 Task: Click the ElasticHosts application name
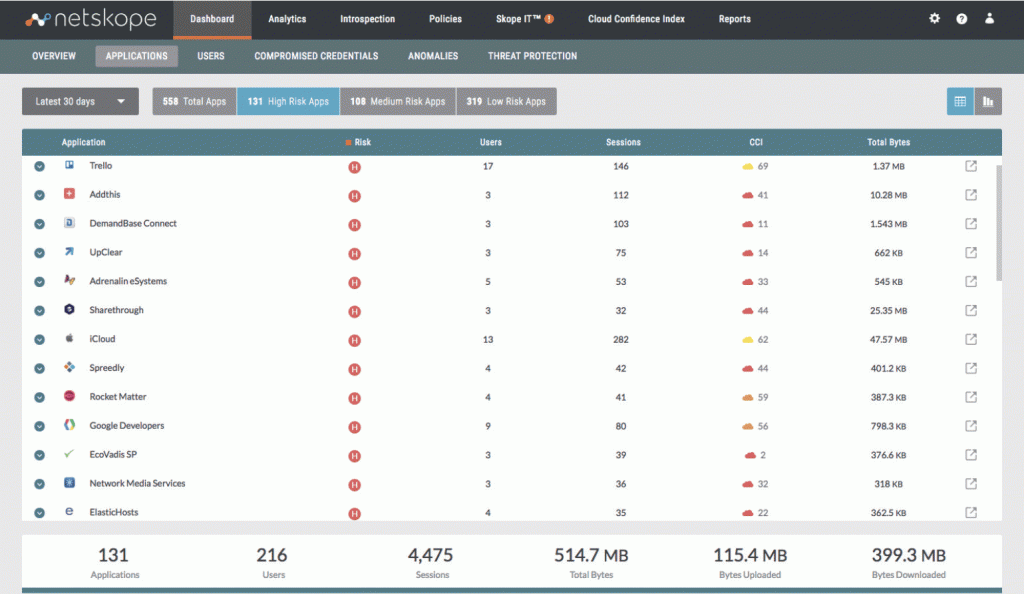pyautogui.click(x=114, y=512)
